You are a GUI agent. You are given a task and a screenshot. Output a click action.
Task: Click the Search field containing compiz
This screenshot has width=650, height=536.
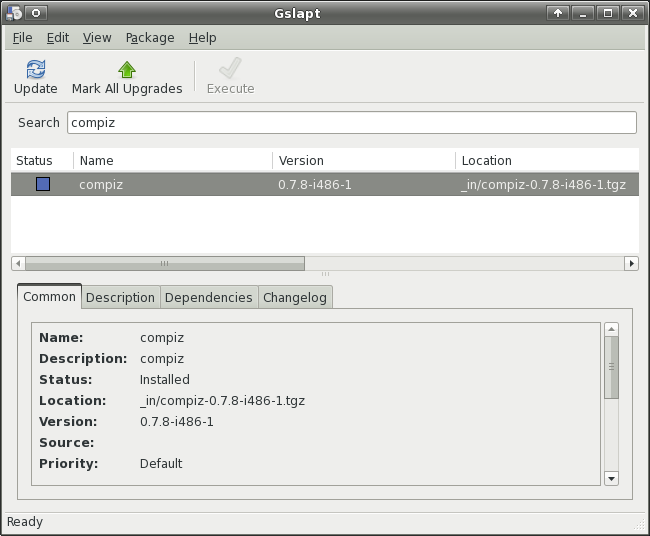(352, 122)
